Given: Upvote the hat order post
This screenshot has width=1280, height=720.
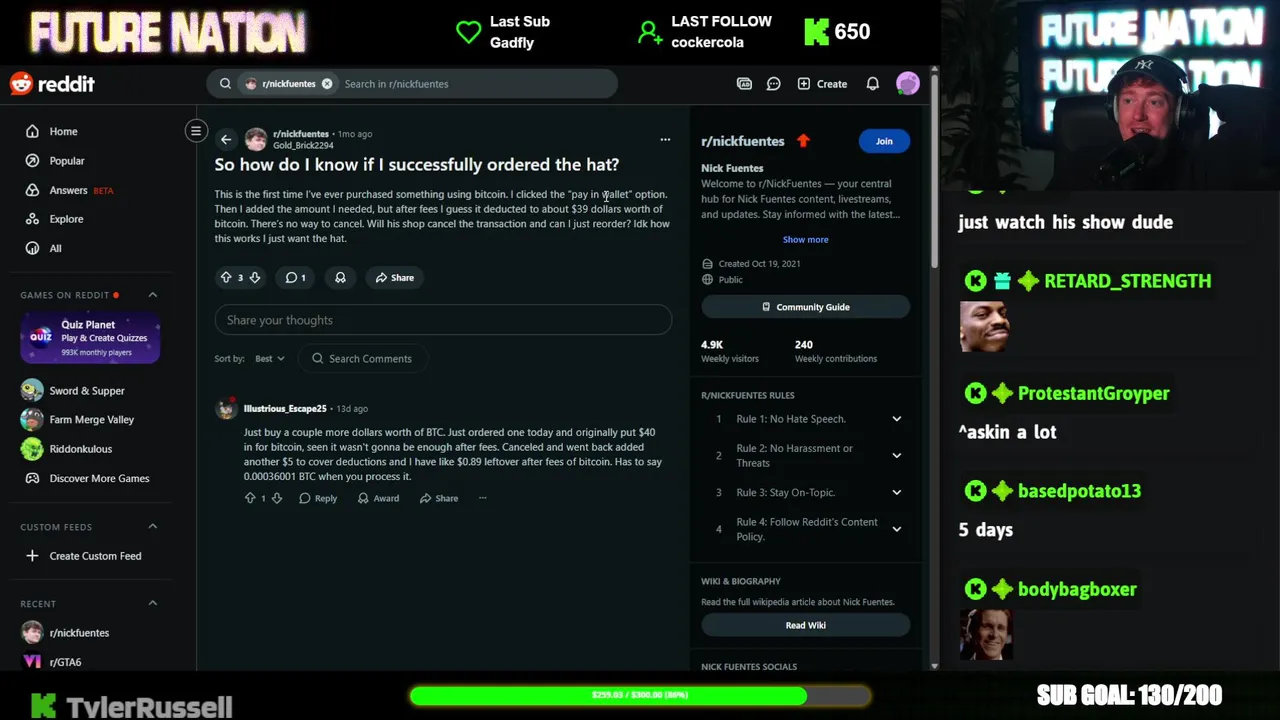Looking at the screenshot, I should tap(226, 278).
